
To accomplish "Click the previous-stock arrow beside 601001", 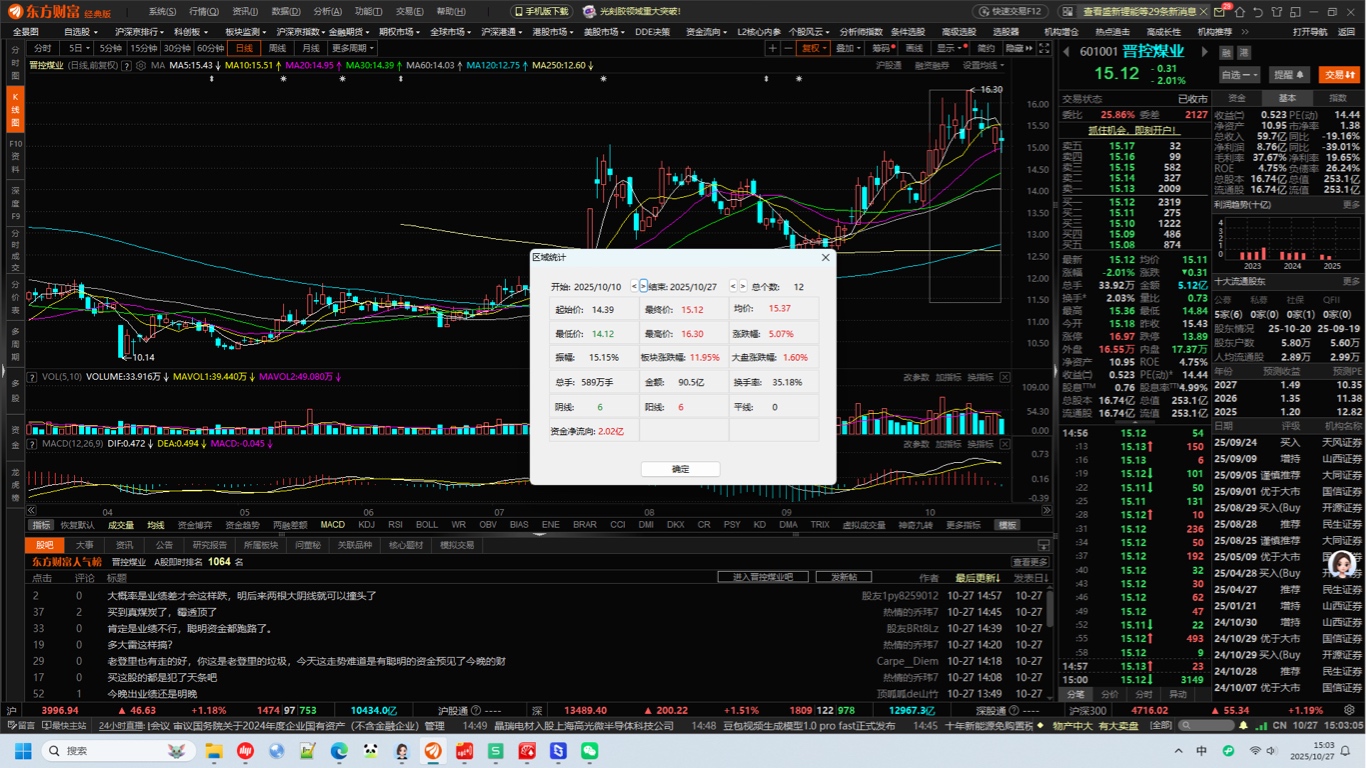I will (x=1067, y=52).
